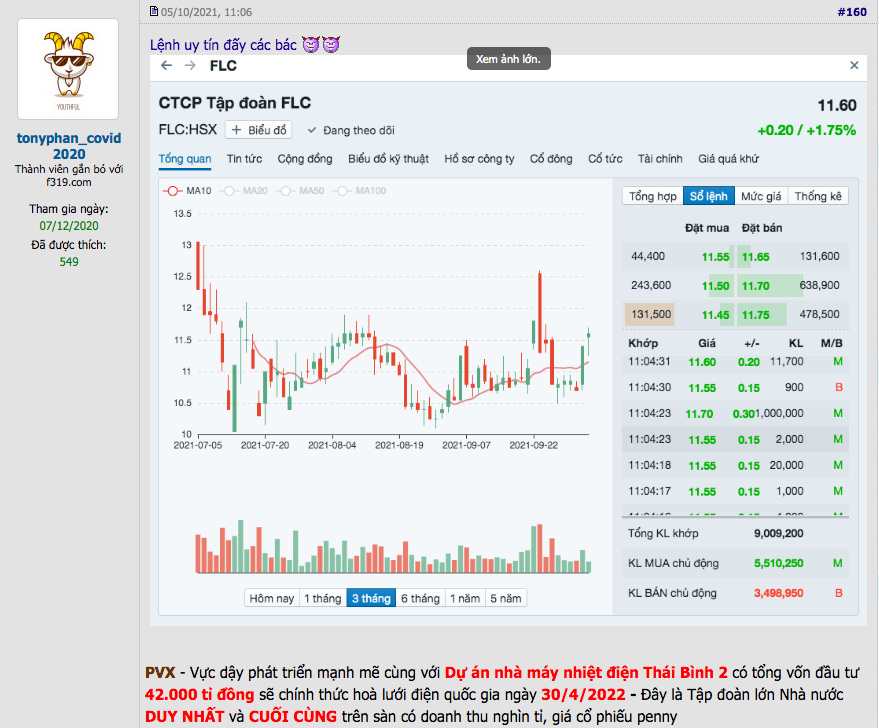Click the post document icon beside the date

[154, 11]
